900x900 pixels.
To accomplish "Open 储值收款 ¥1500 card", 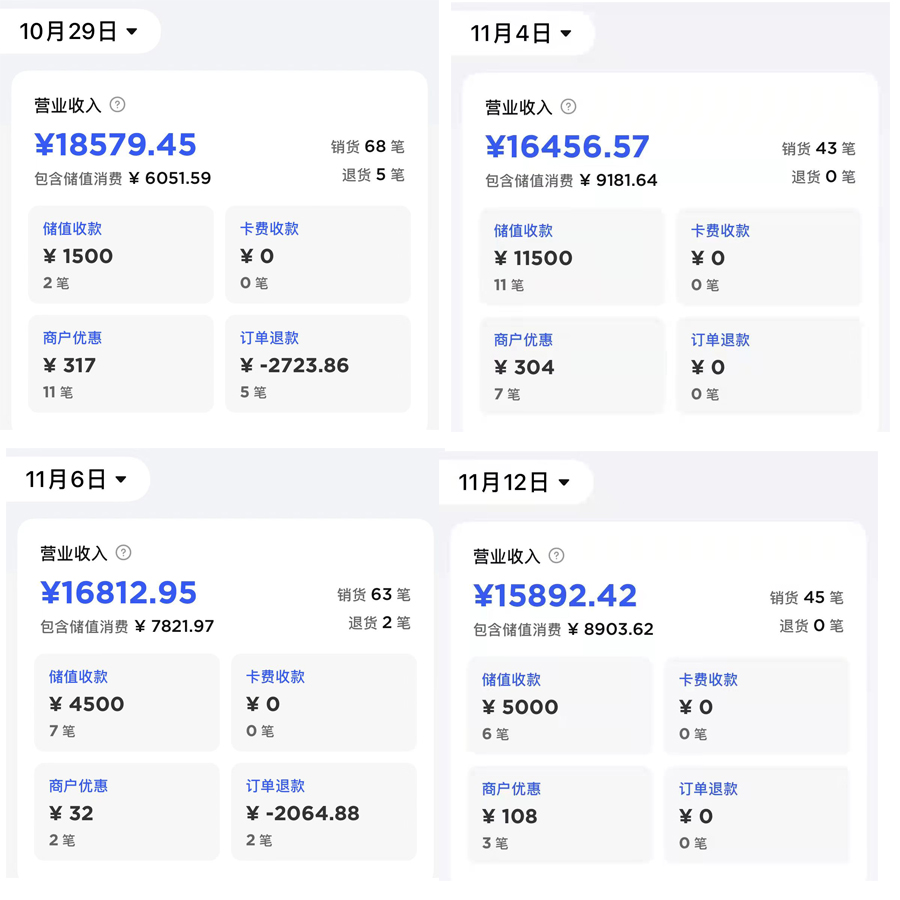I will (x=121, y=255).
